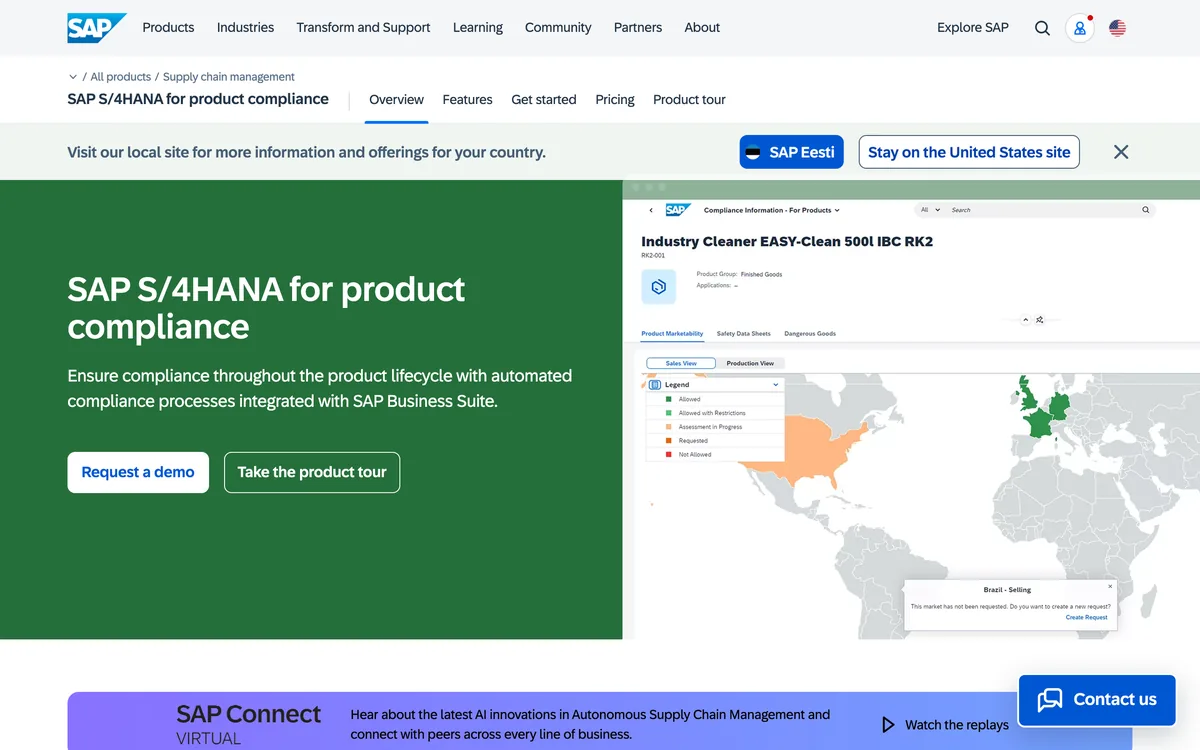This screenshot has height=750, width=1200.
Task: Collapse the Legend panel chevron
Action: click(x=776, y=384)
